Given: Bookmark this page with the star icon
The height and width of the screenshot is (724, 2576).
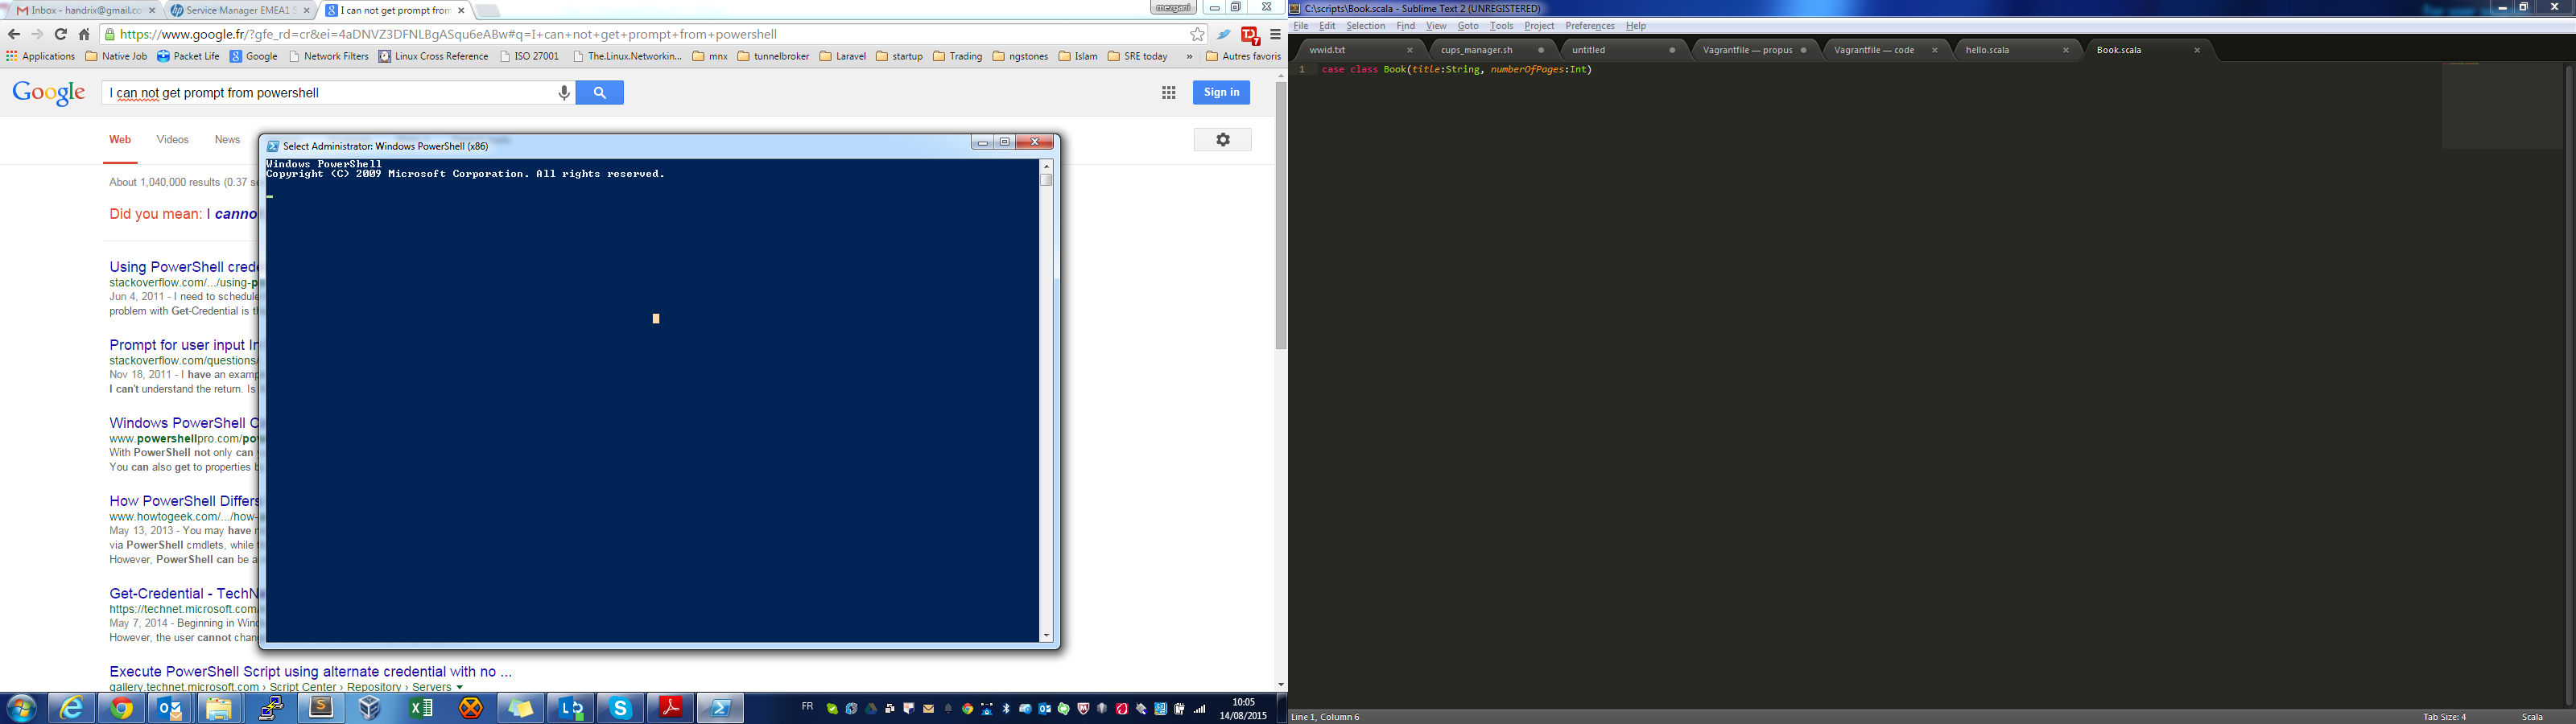Looking at the screenshot, I should [1197, 34].
